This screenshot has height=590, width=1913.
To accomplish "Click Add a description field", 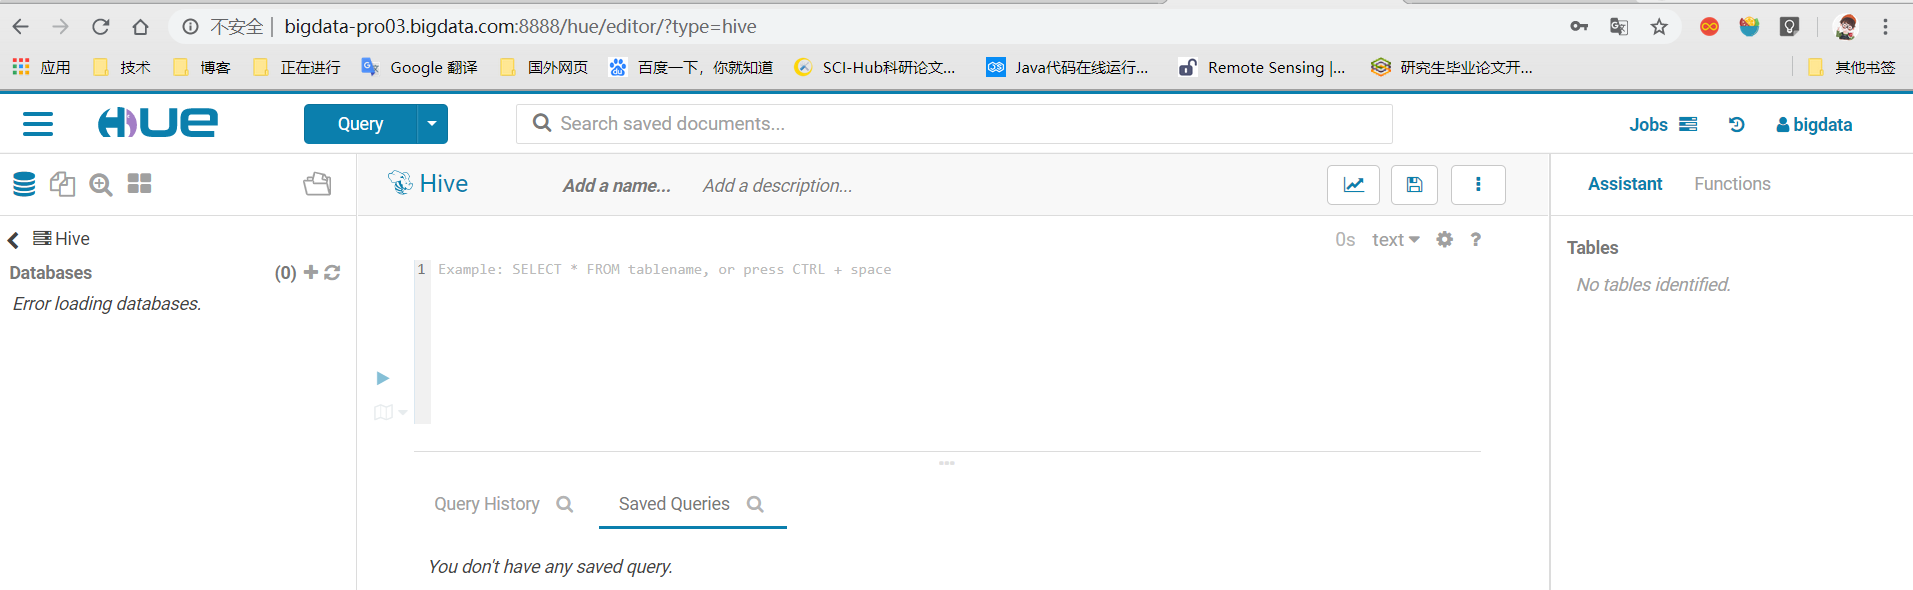I will point(777,186).
